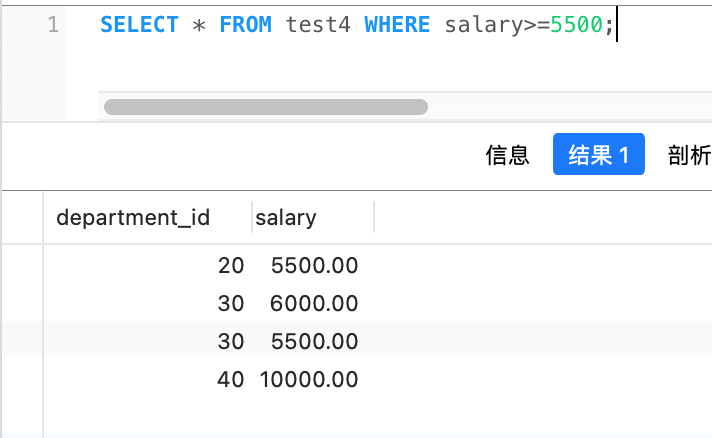Select salary 5500.00 in the highlighted third row
712x438 pixels.
(314, 341)
